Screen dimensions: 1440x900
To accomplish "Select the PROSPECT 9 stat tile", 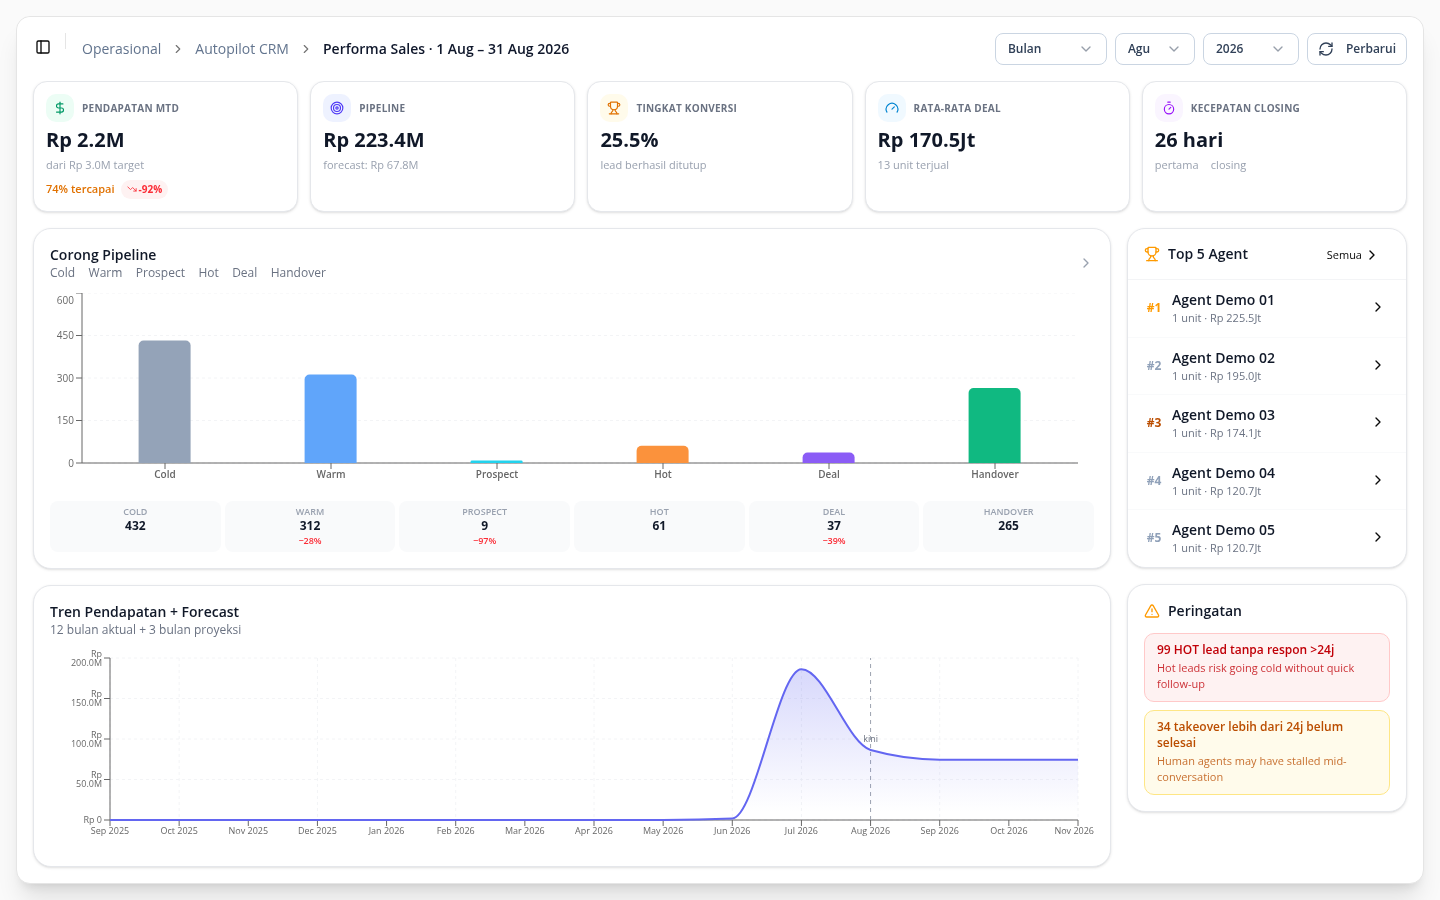I will (x=485, y=526).
